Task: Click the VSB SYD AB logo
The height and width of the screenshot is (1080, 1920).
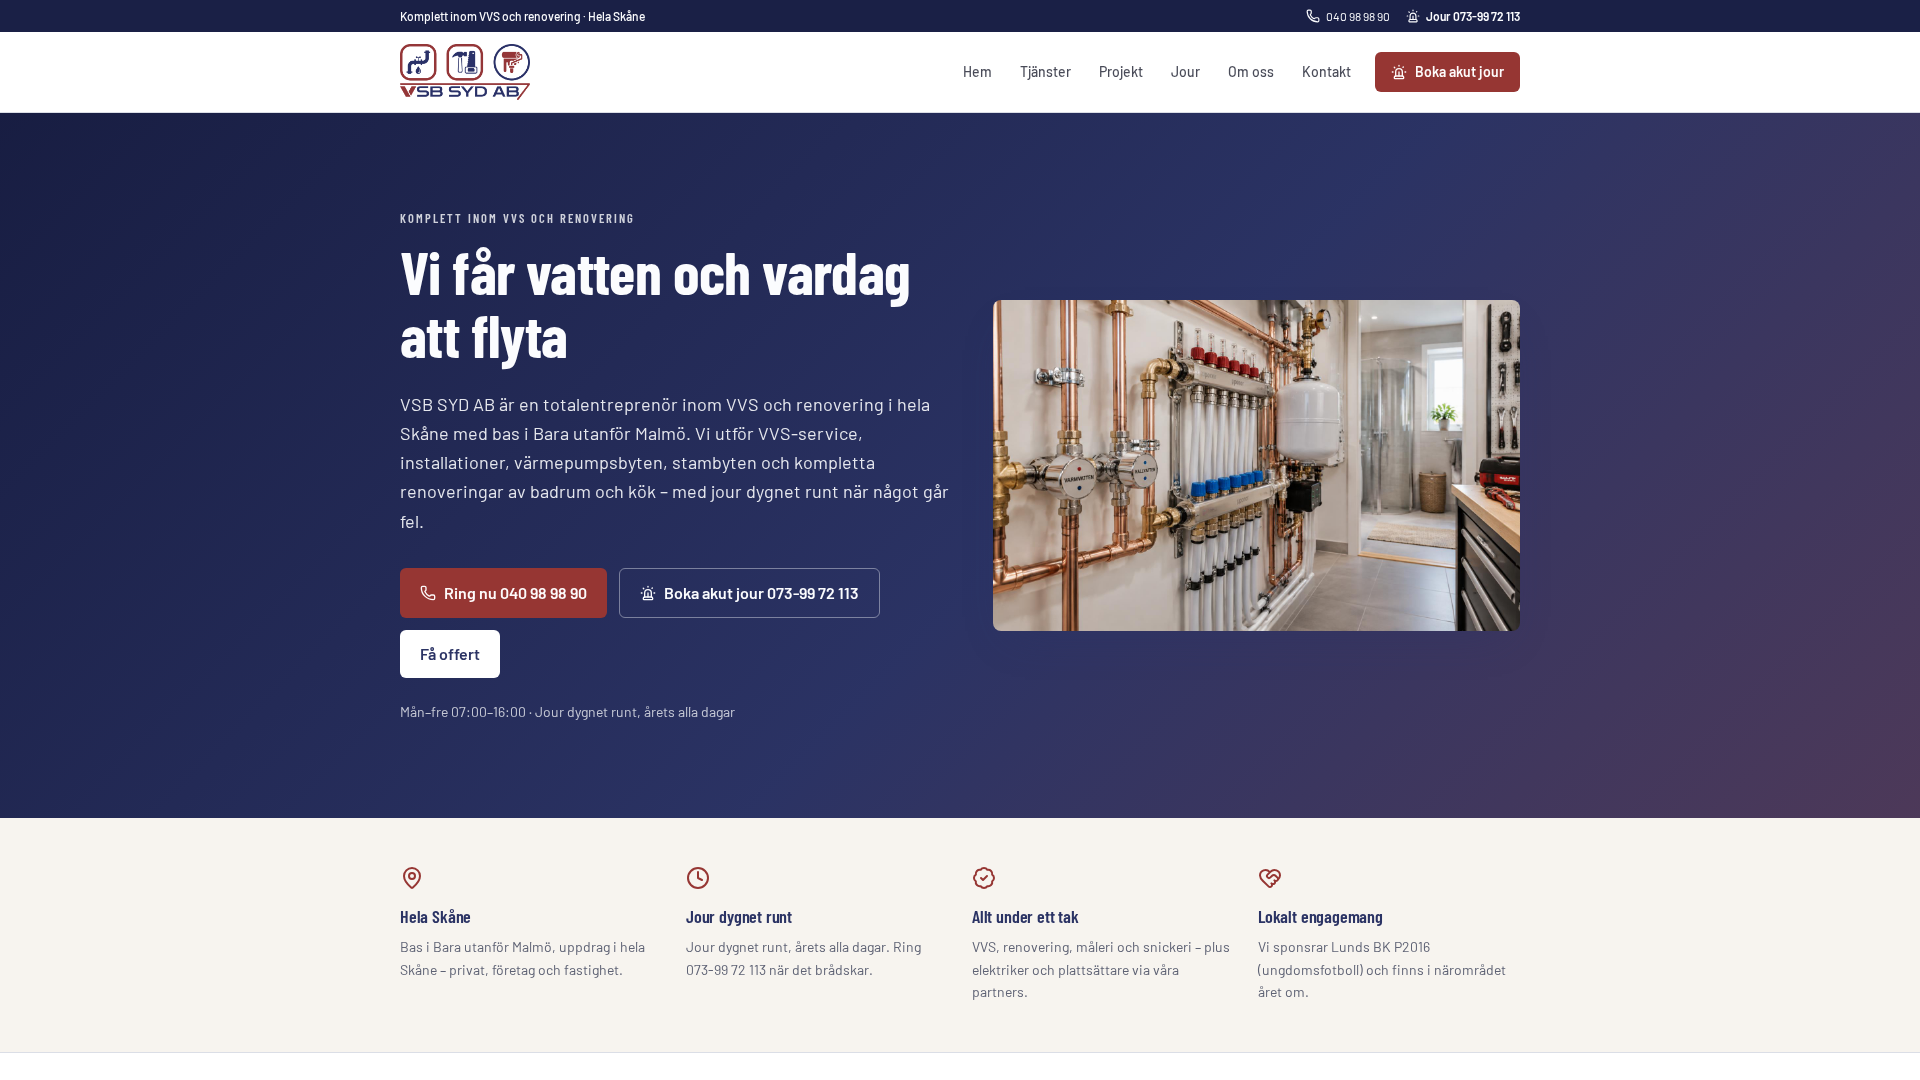Action: pyautogui.click(x=465, y=72)
